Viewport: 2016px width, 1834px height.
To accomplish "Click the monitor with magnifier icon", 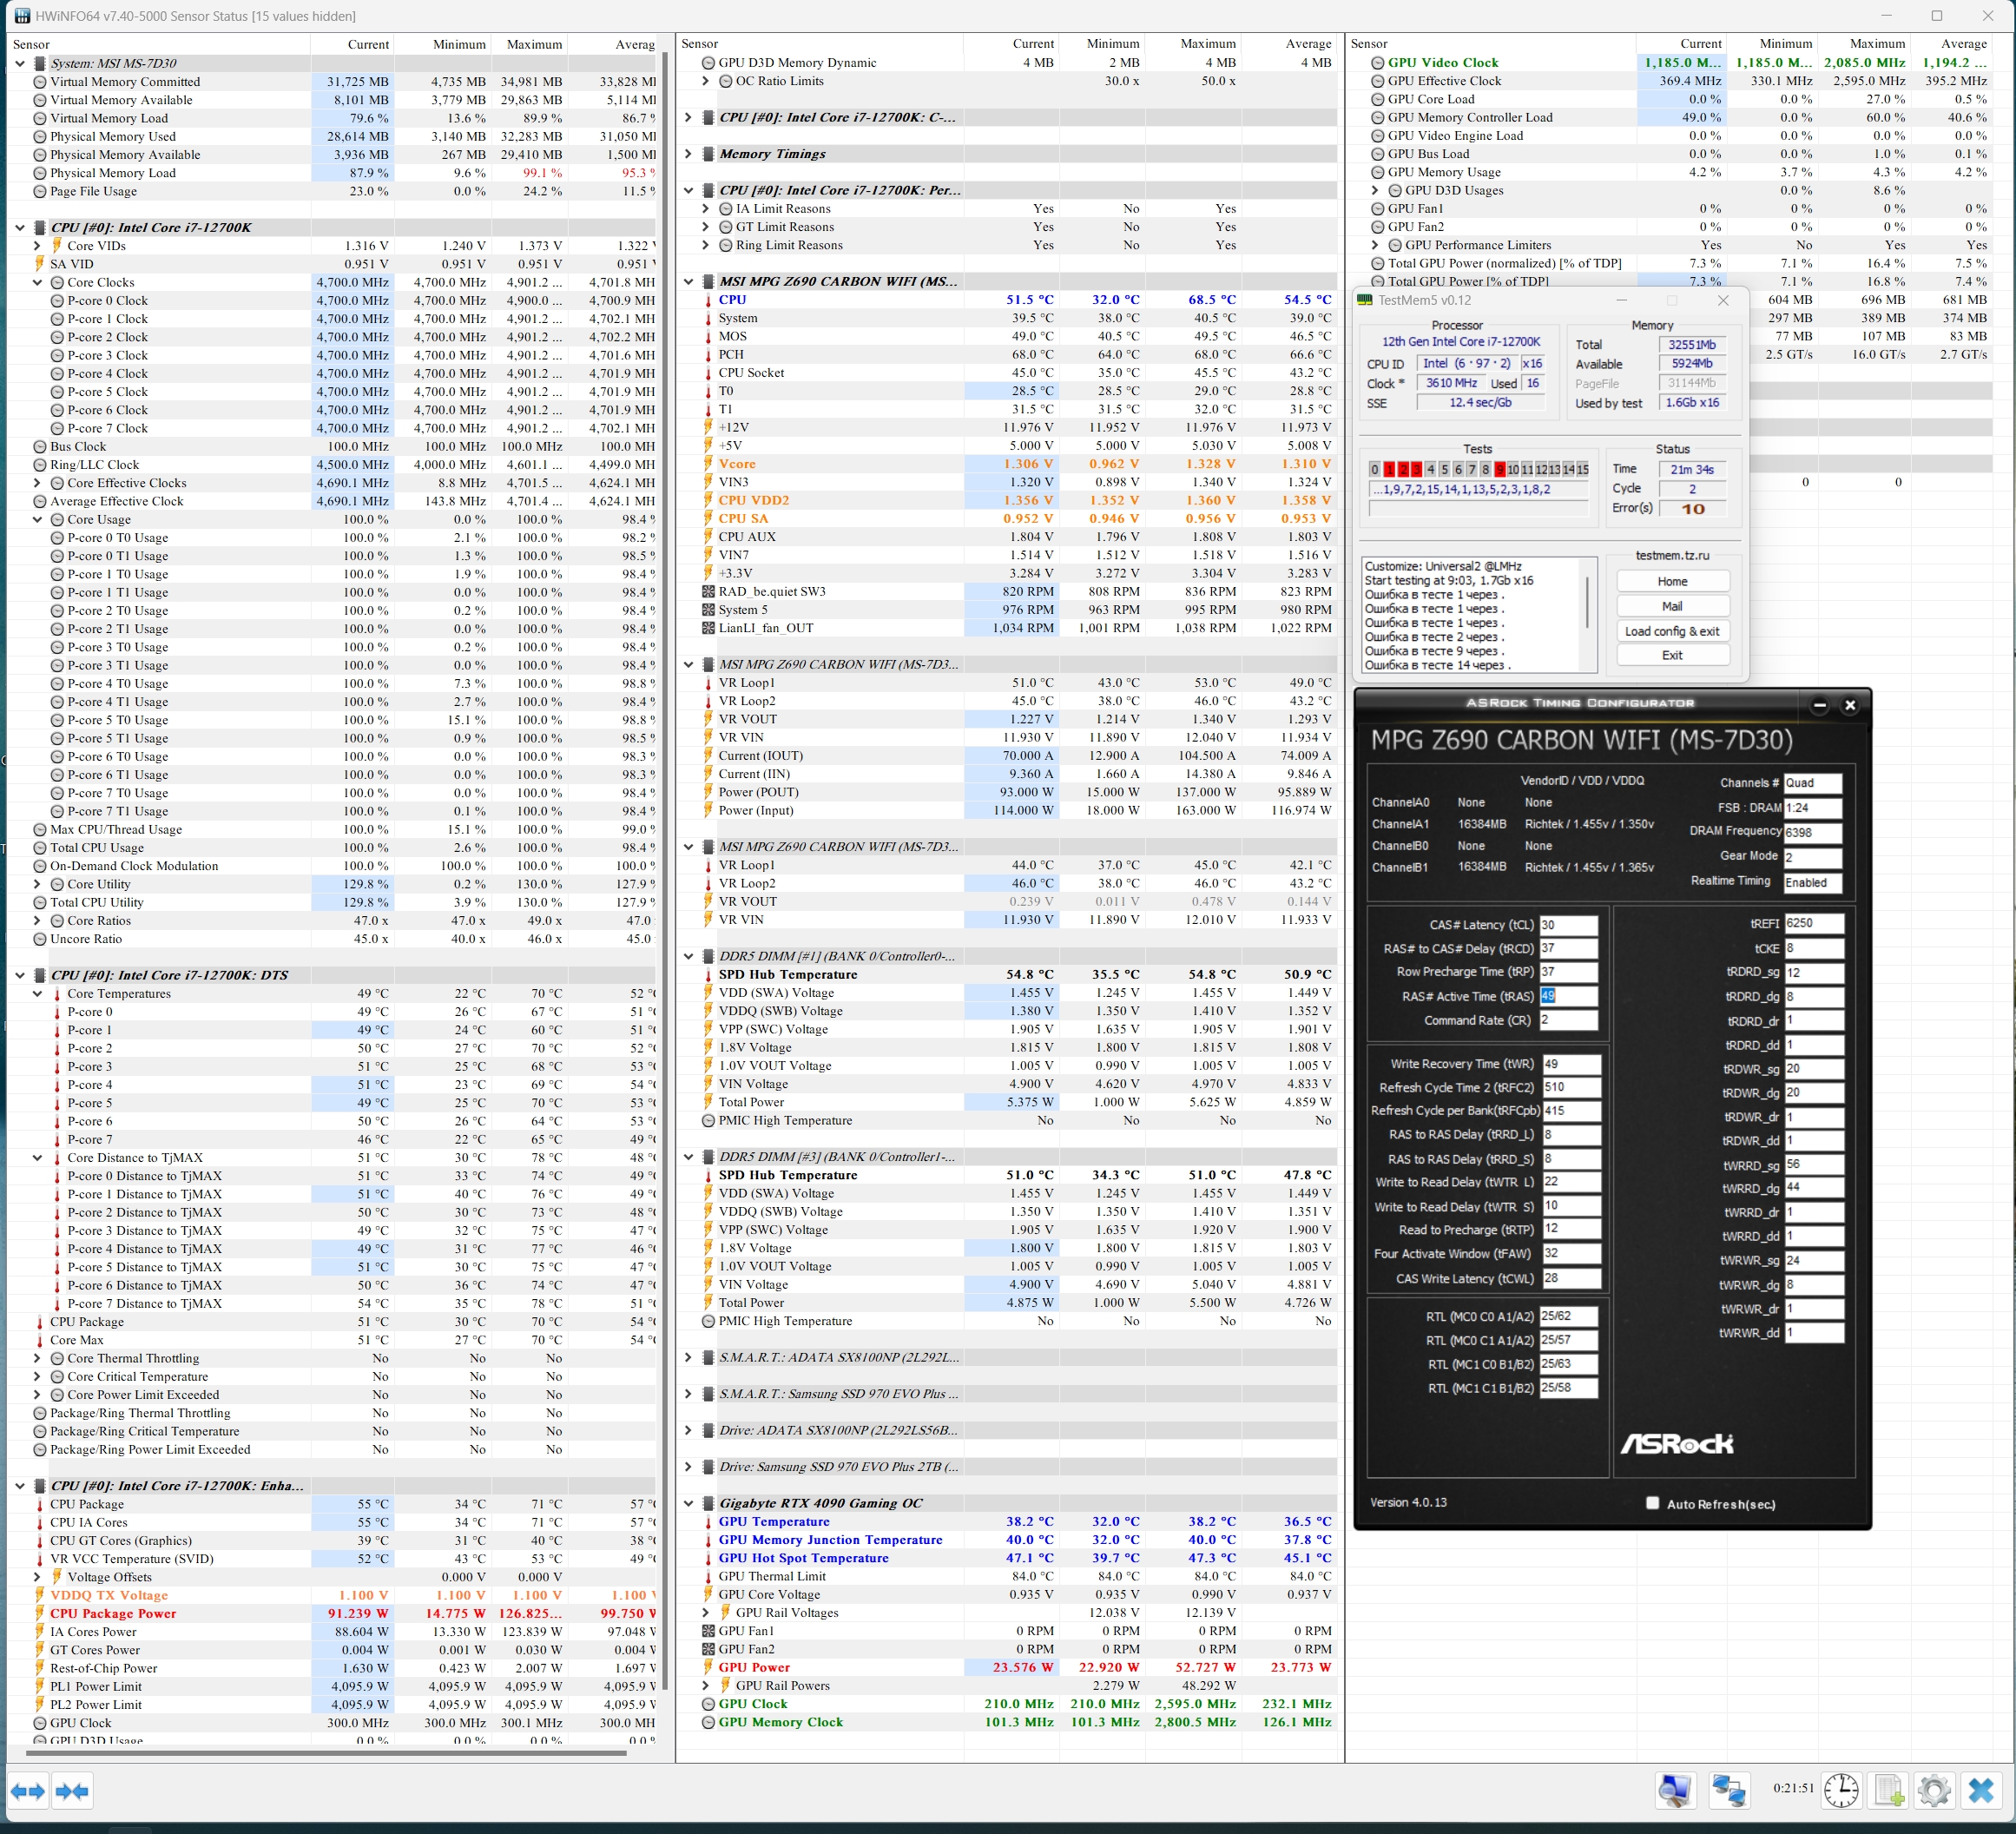I will [1675, 1790].
